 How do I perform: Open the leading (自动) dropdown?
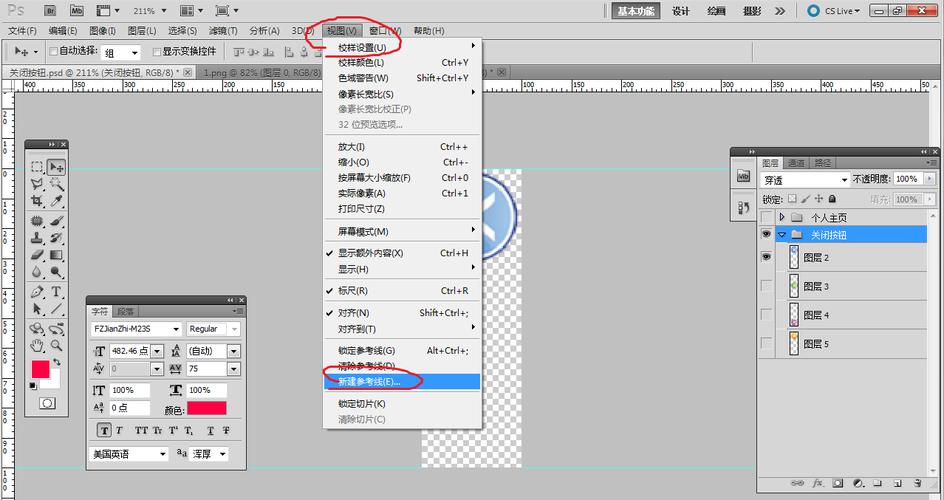click(x=234, y=351)
